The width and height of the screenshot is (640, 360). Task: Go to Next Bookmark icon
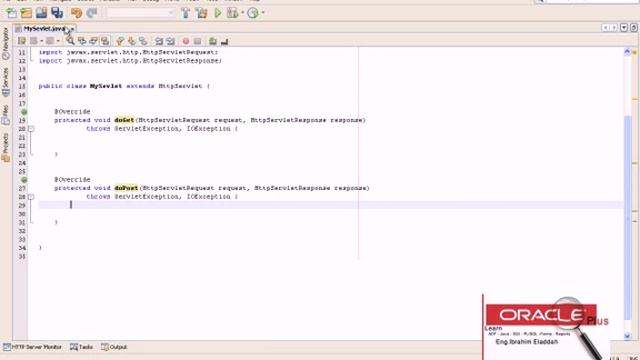click(x=131, y=41)
